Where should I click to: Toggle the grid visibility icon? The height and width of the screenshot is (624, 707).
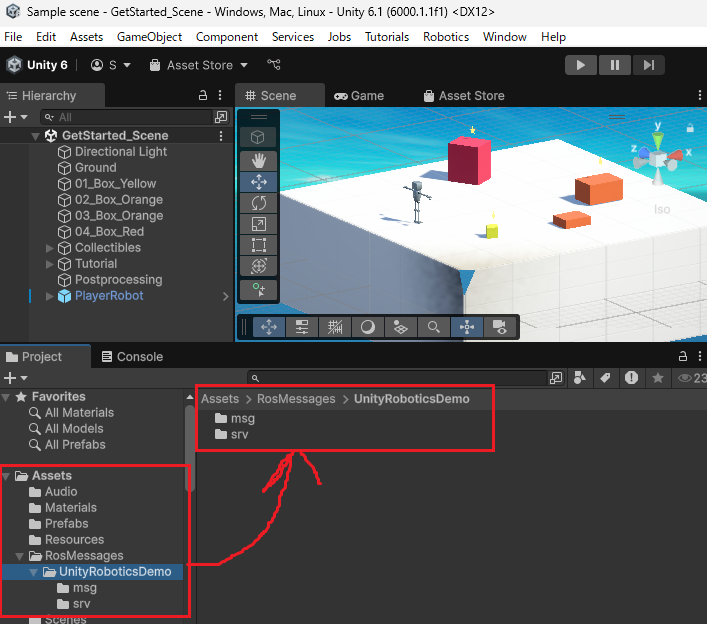(x=335, y=327)
